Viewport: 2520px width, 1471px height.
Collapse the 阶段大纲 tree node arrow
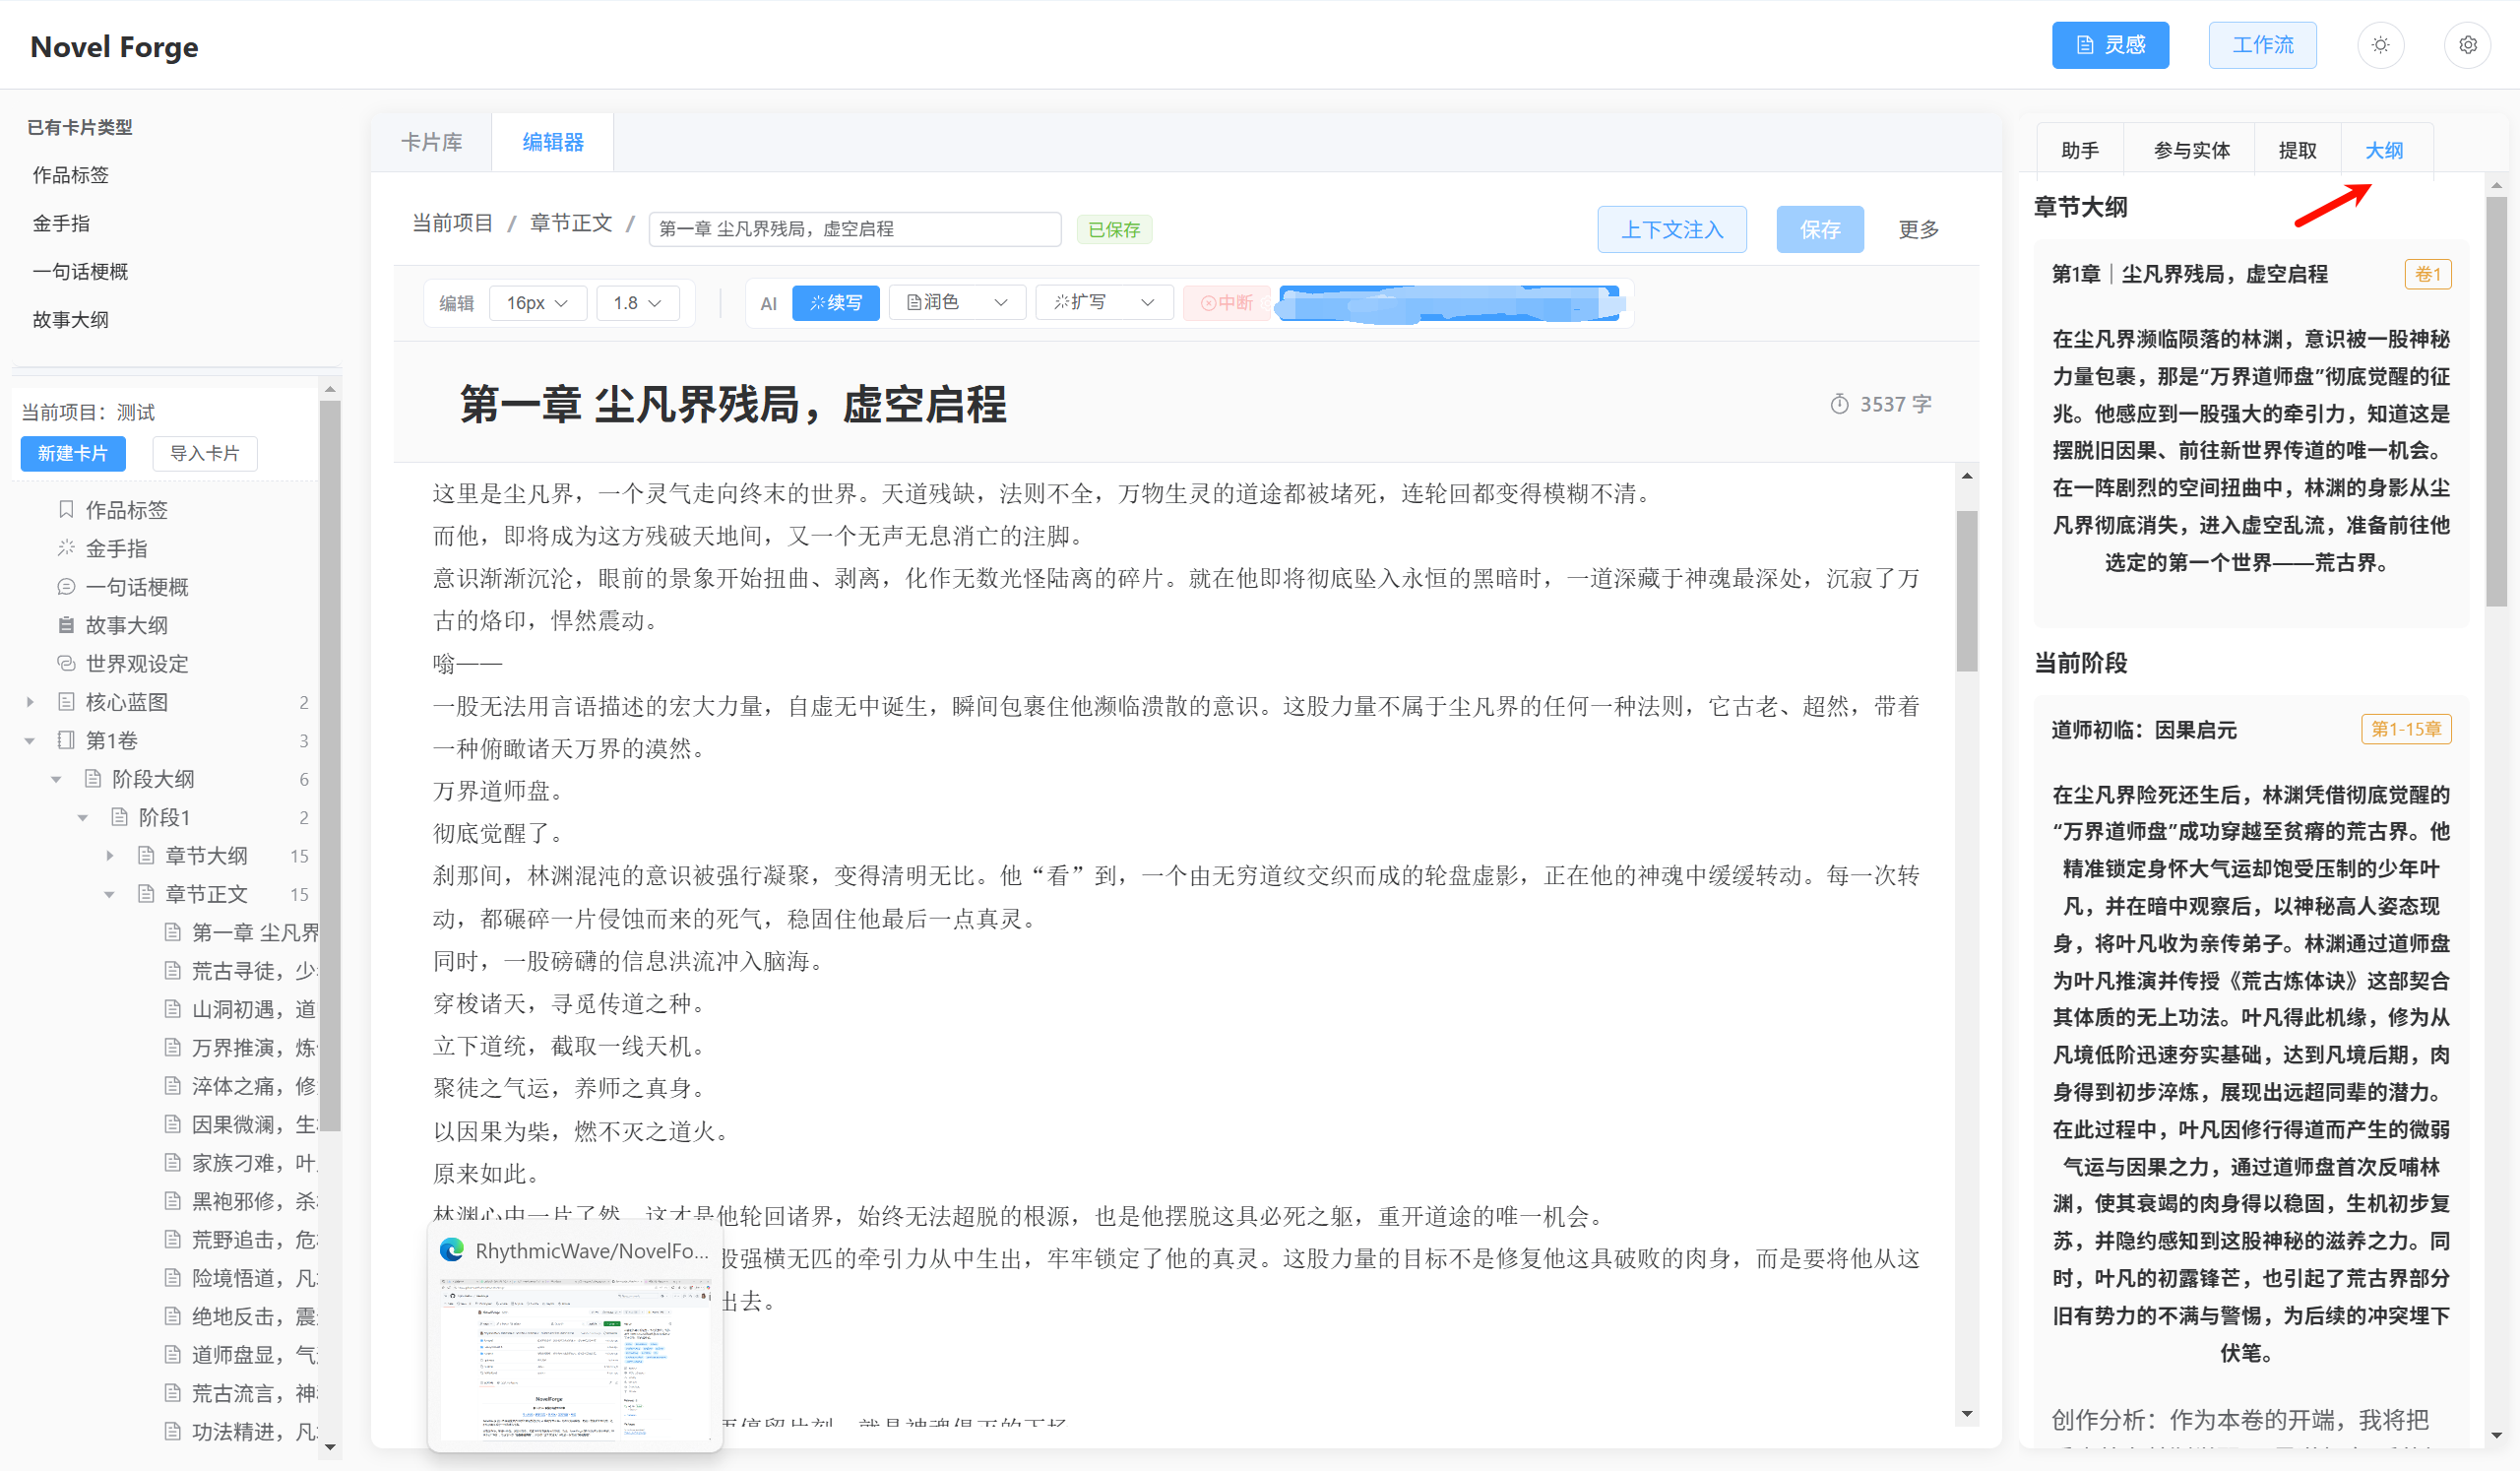pos(56,779)
